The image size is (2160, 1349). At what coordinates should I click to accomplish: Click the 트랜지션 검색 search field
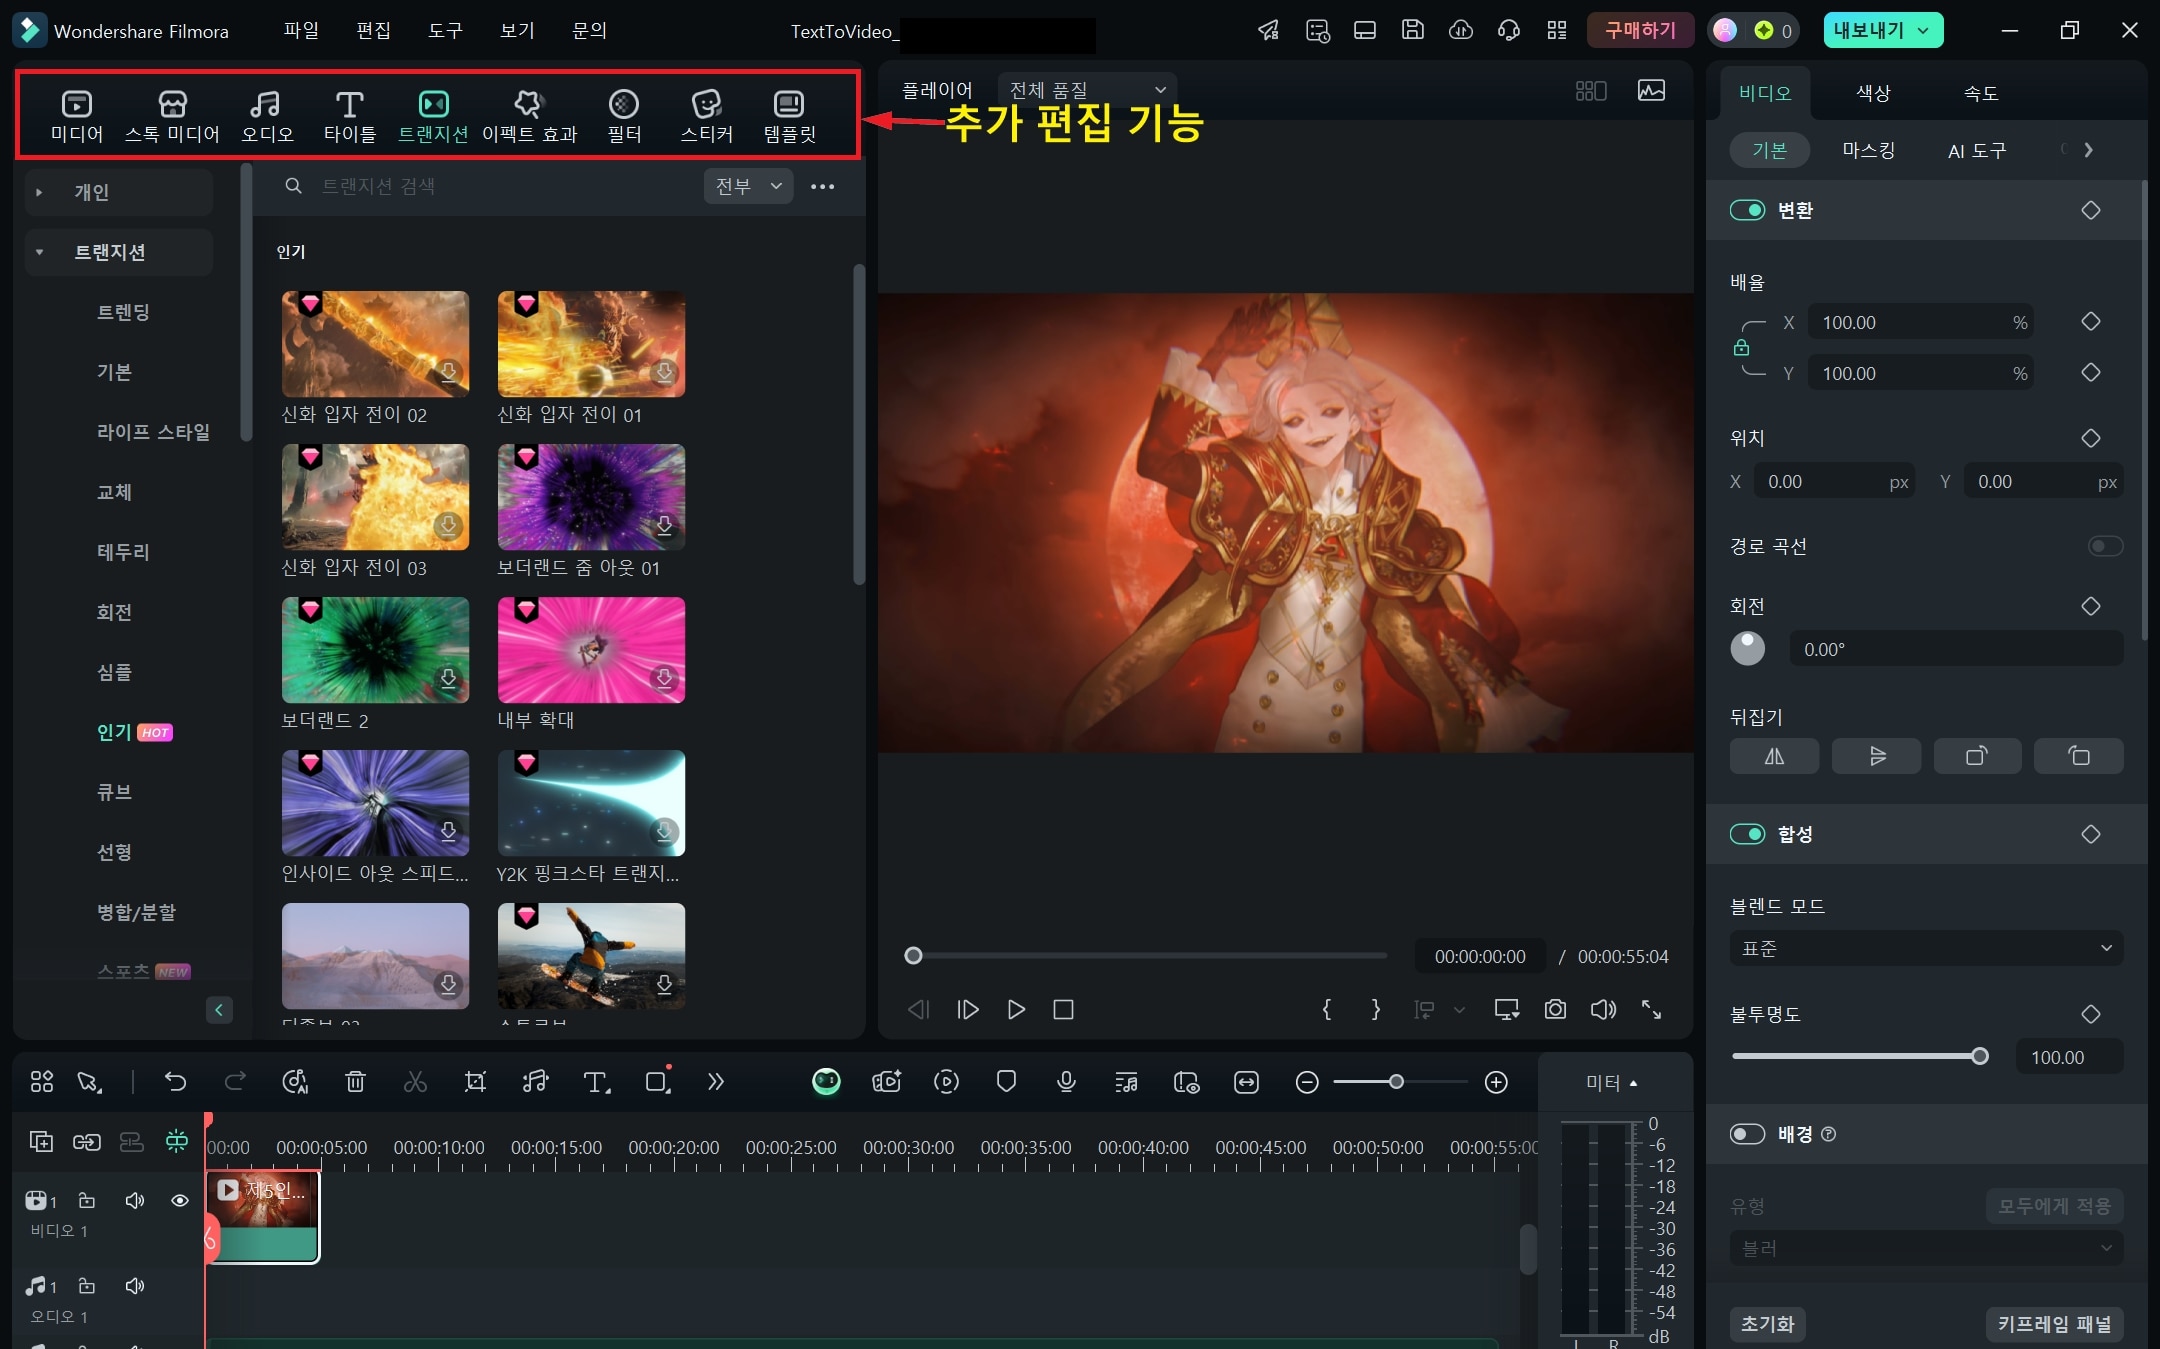coord(490,186)
